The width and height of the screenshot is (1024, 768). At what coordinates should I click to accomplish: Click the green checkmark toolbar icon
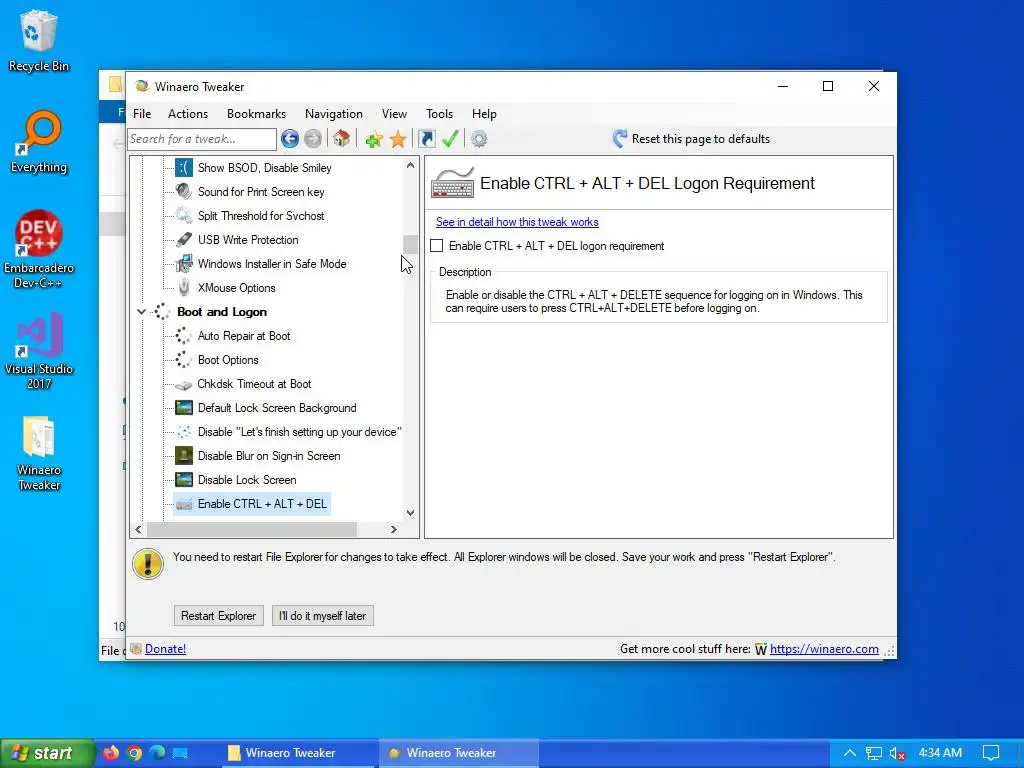(450, 138)
